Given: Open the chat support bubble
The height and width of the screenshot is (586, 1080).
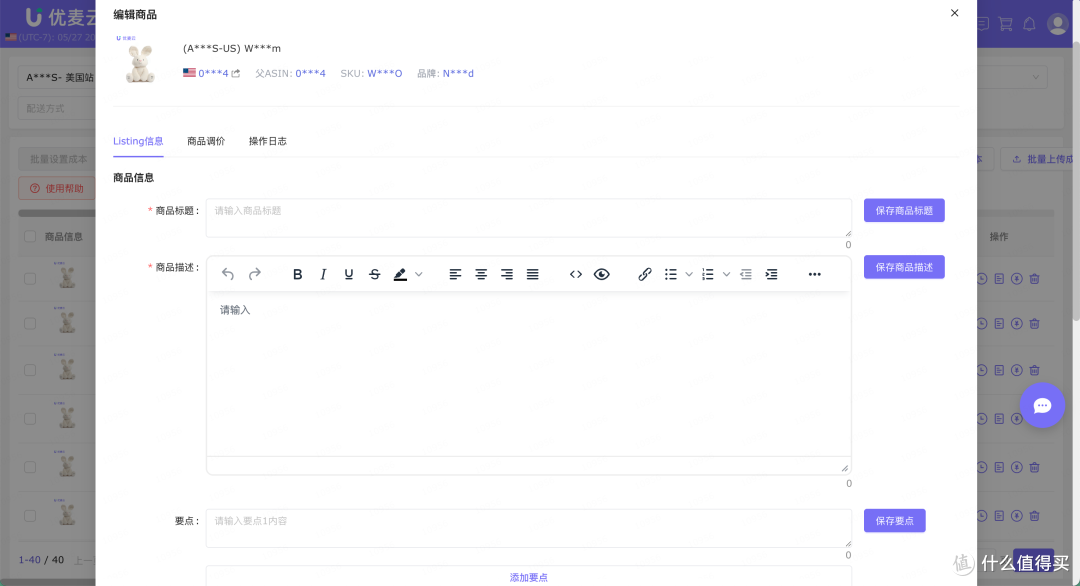Looking at the screenshot, I should tap(1042, 406).
